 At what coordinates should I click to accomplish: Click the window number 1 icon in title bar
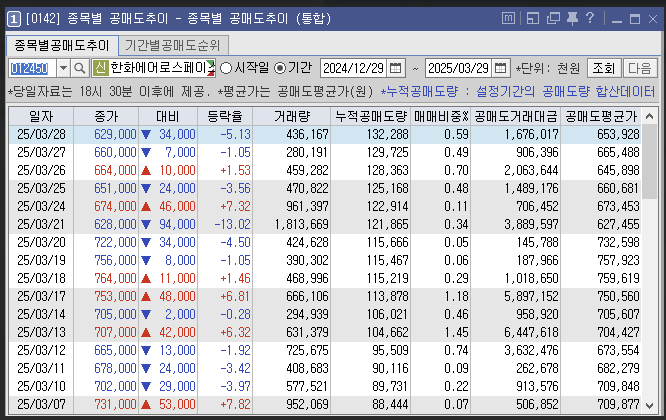point(14,19)
